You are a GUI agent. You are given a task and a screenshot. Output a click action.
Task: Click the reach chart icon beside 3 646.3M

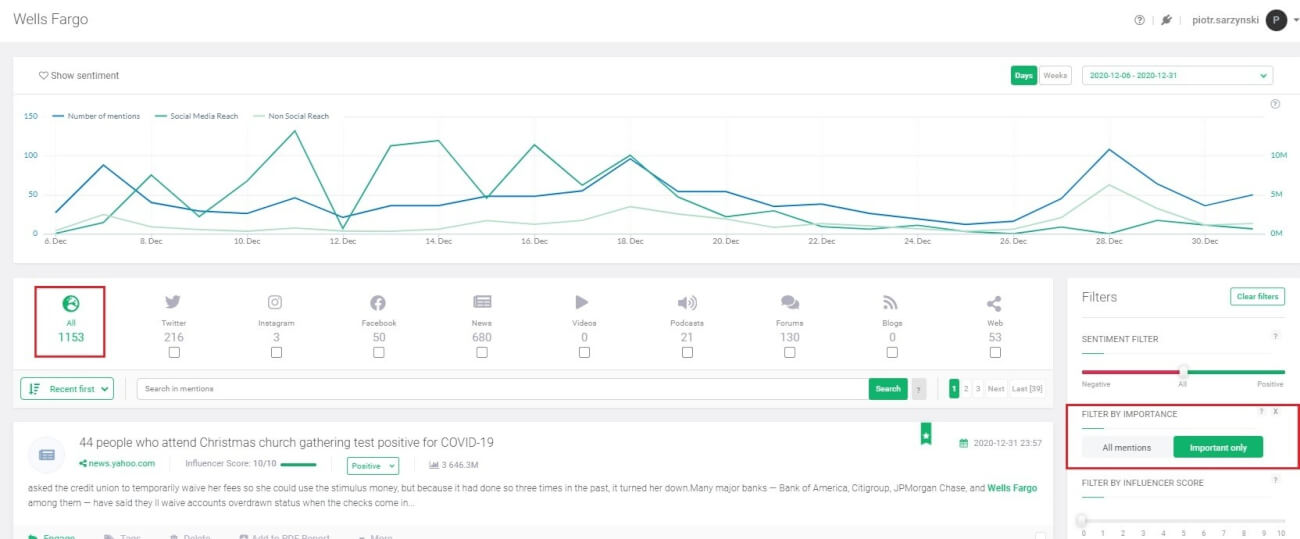pos(434,465)
